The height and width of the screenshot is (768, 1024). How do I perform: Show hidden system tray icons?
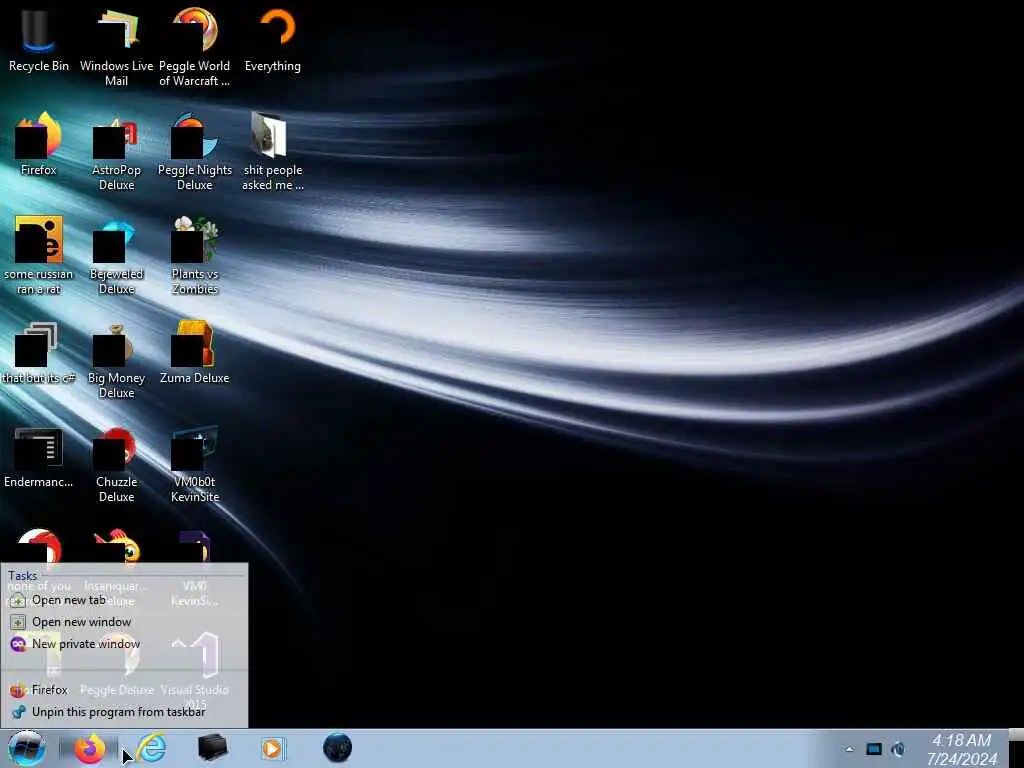850,750
